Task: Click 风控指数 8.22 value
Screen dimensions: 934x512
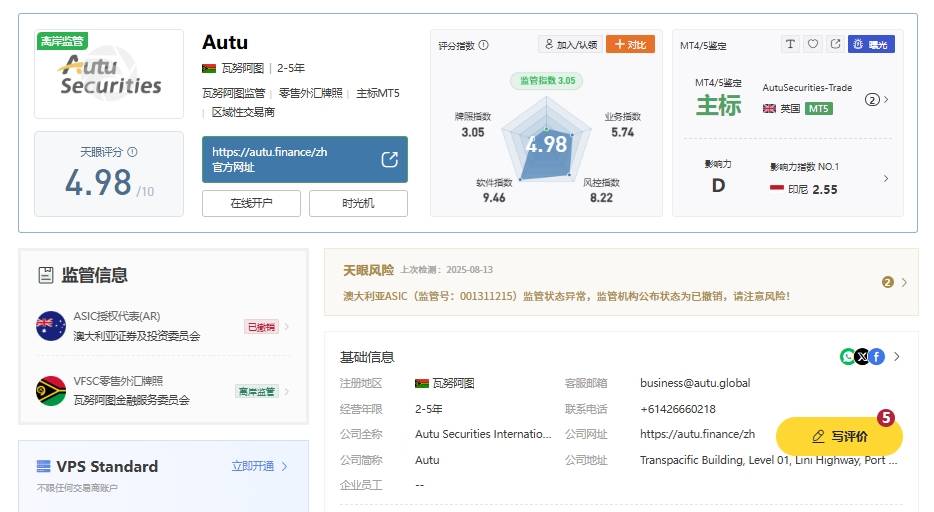Action: (x=601, y=198)
